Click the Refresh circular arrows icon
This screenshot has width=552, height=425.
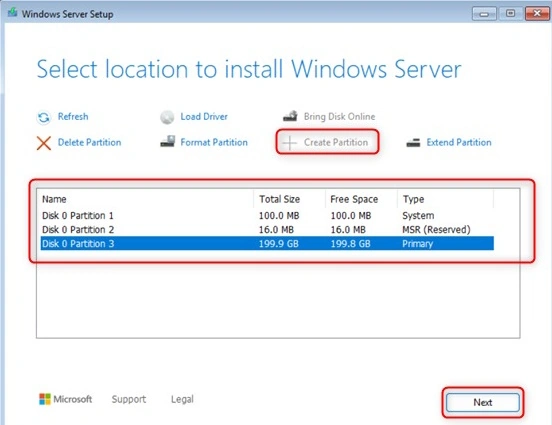(x=44, y=117)
